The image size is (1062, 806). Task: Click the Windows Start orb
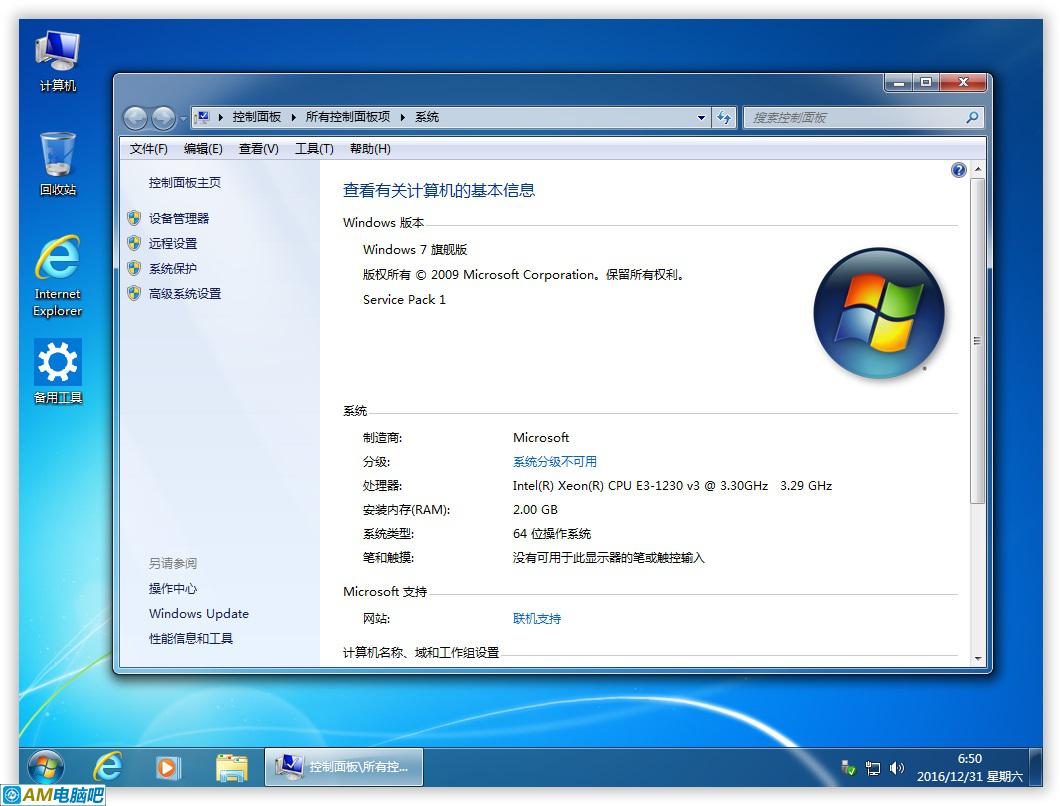pyautogui.click(x=46, y=767)
